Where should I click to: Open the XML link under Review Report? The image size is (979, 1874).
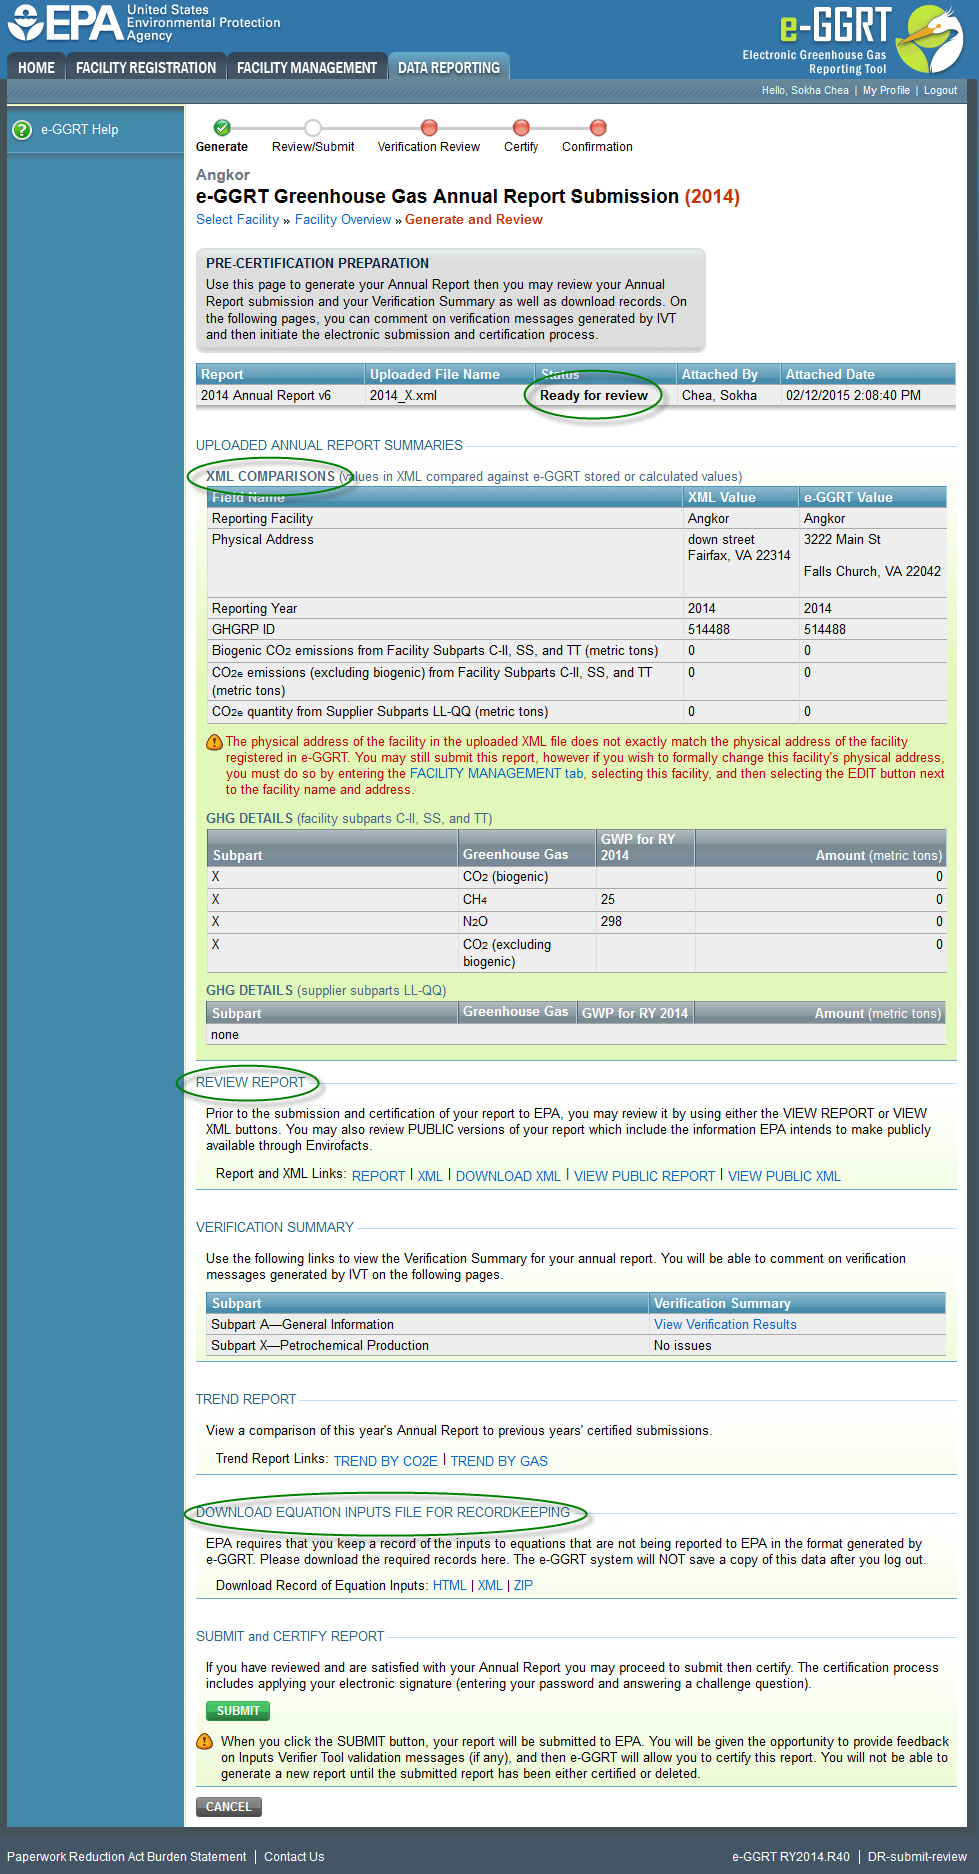[x=430, y=1176]
